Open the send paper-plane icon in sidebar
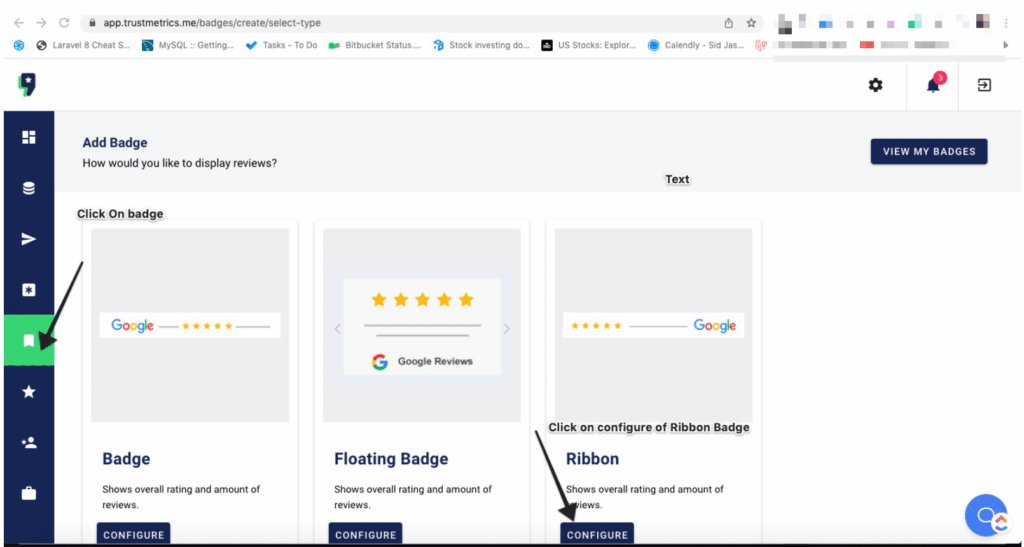Screen dimensions: 1024x547 pyautogui.click(x=29, y=239)
